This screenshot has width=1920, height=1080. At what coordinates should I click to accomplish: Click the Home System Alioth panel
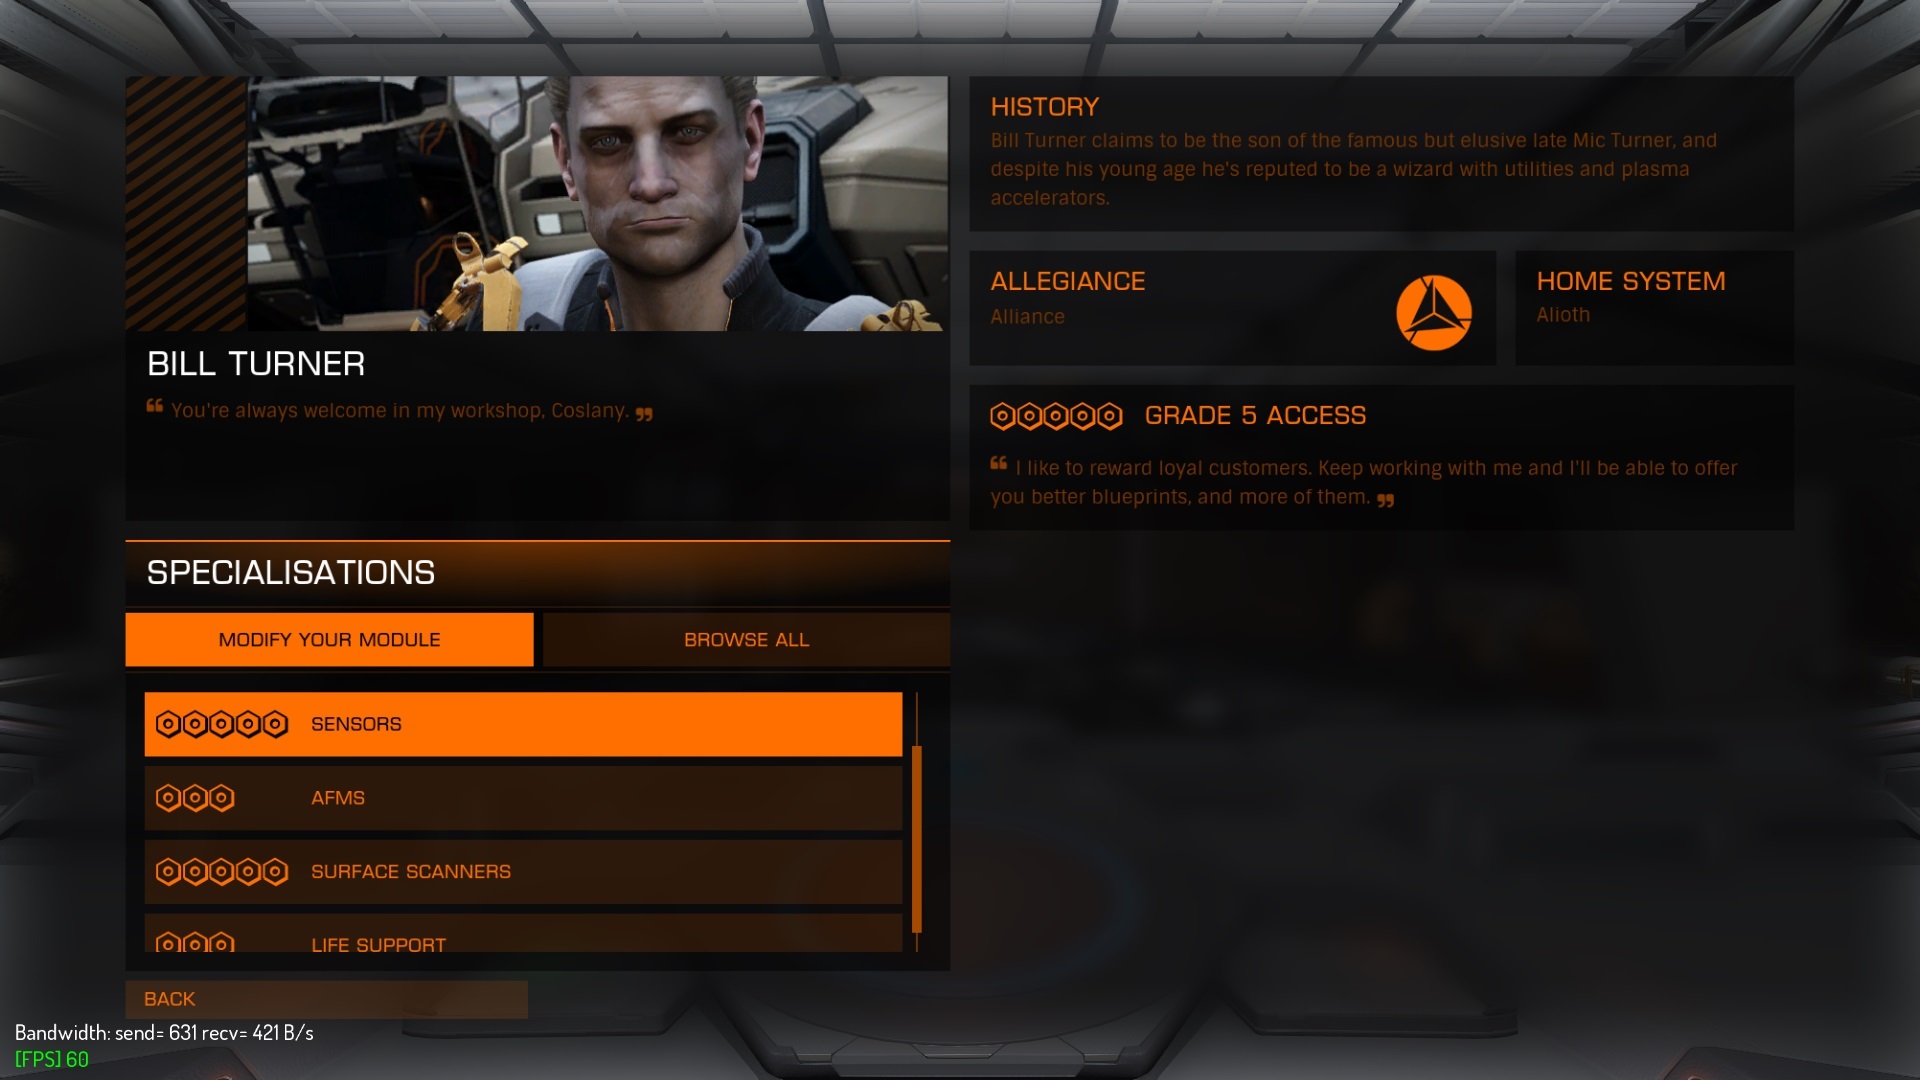pos(1654,308)
